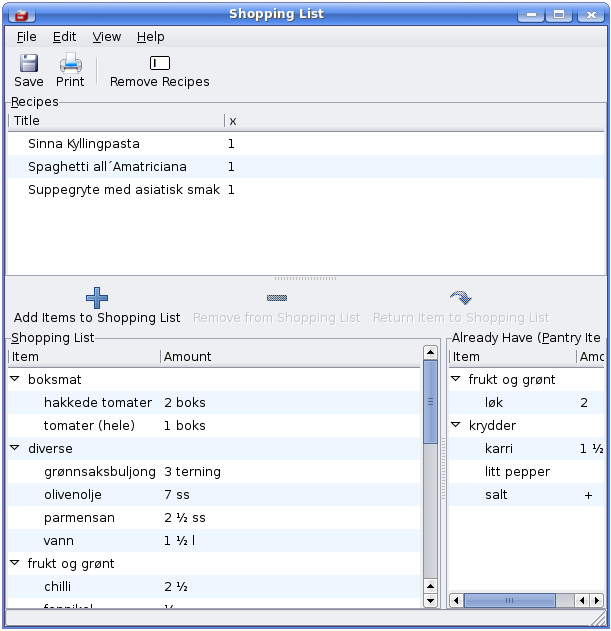Collapse the boksmat category
611x631 pixels.
pos(15,380)
